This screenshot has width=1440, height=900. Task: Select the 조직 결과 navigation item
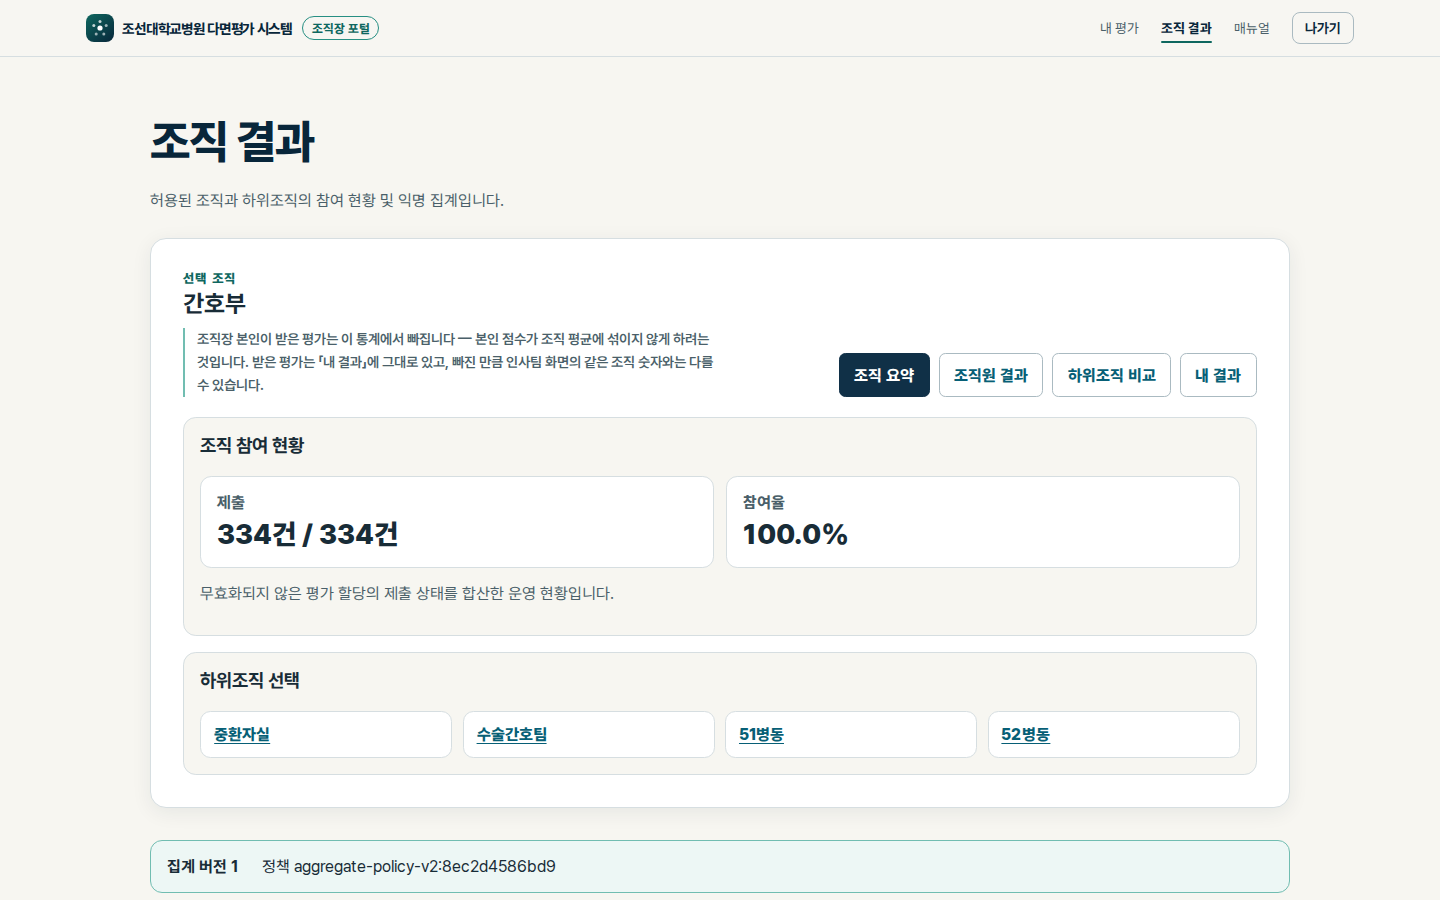pos(1186,28)
